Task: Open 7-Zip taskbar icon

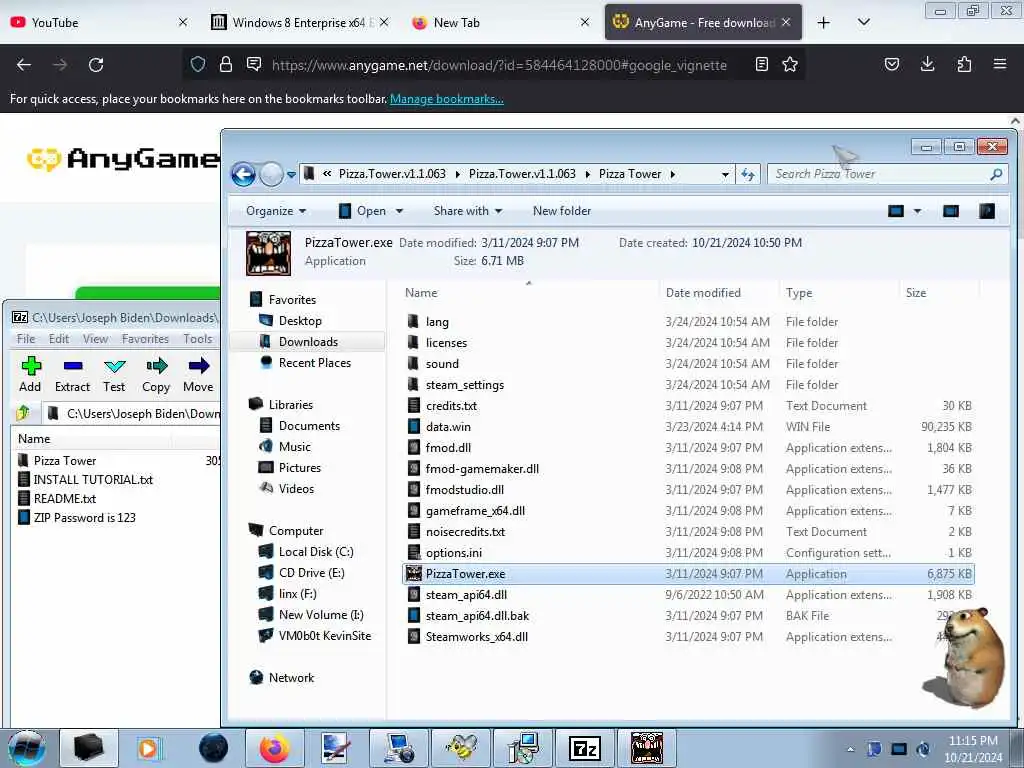Action: click(584, 748)
